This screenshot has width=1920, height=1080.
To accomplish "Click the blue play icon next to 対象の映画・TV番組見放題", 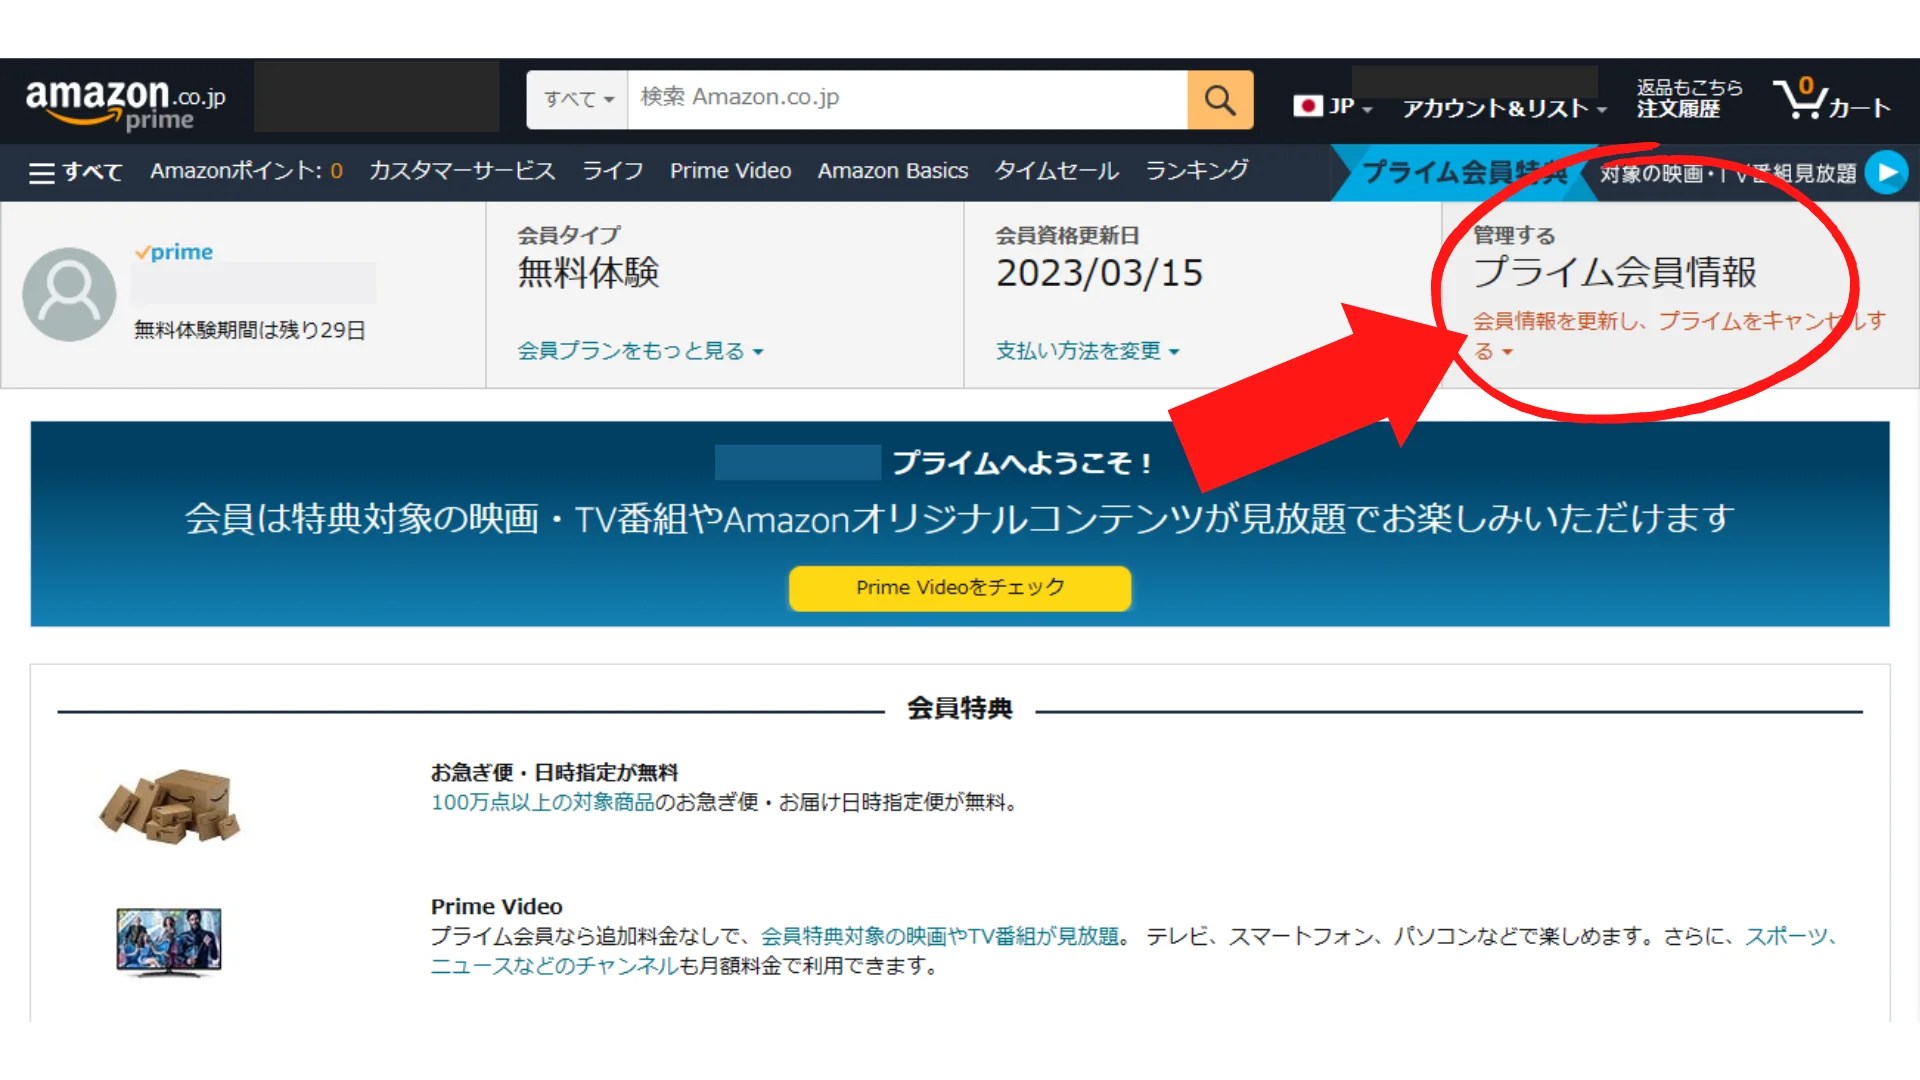I will [1888, 171].
